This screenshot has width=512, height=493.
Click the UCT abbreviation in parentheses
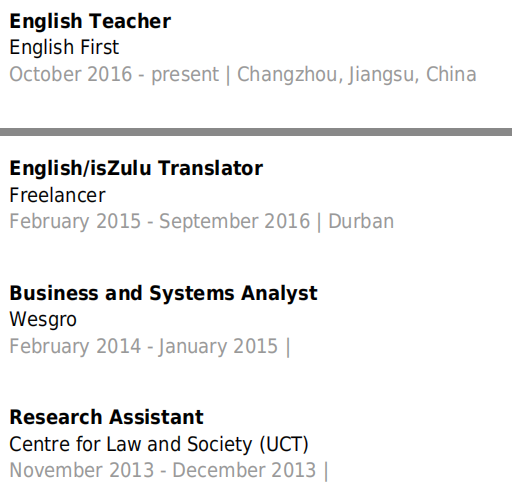click(284, 445)
